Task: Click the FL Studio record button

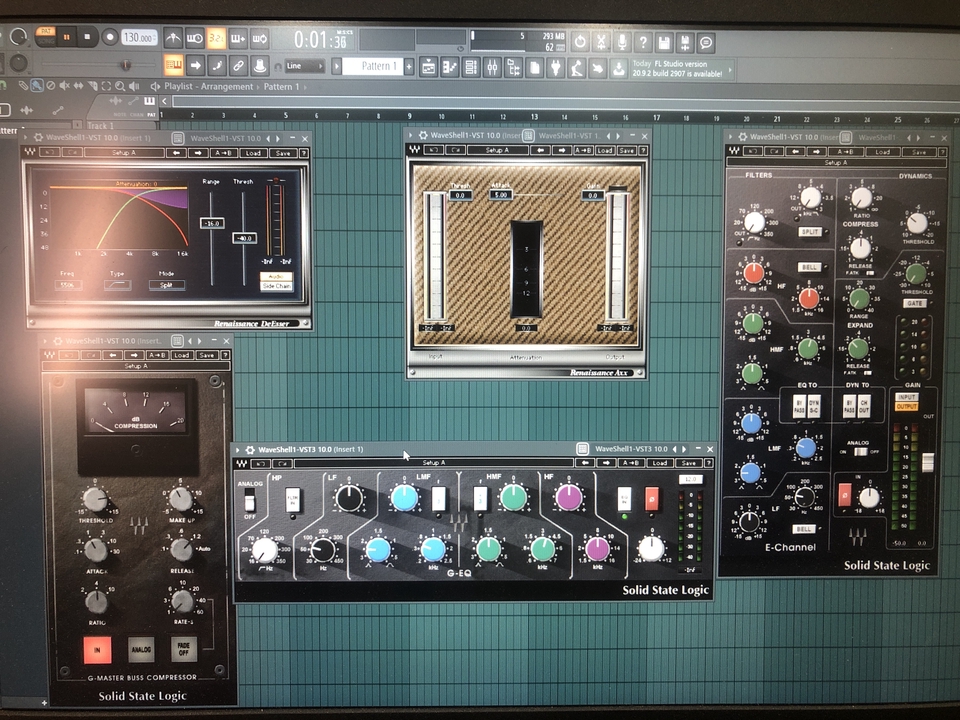Action: pos(110,37)
